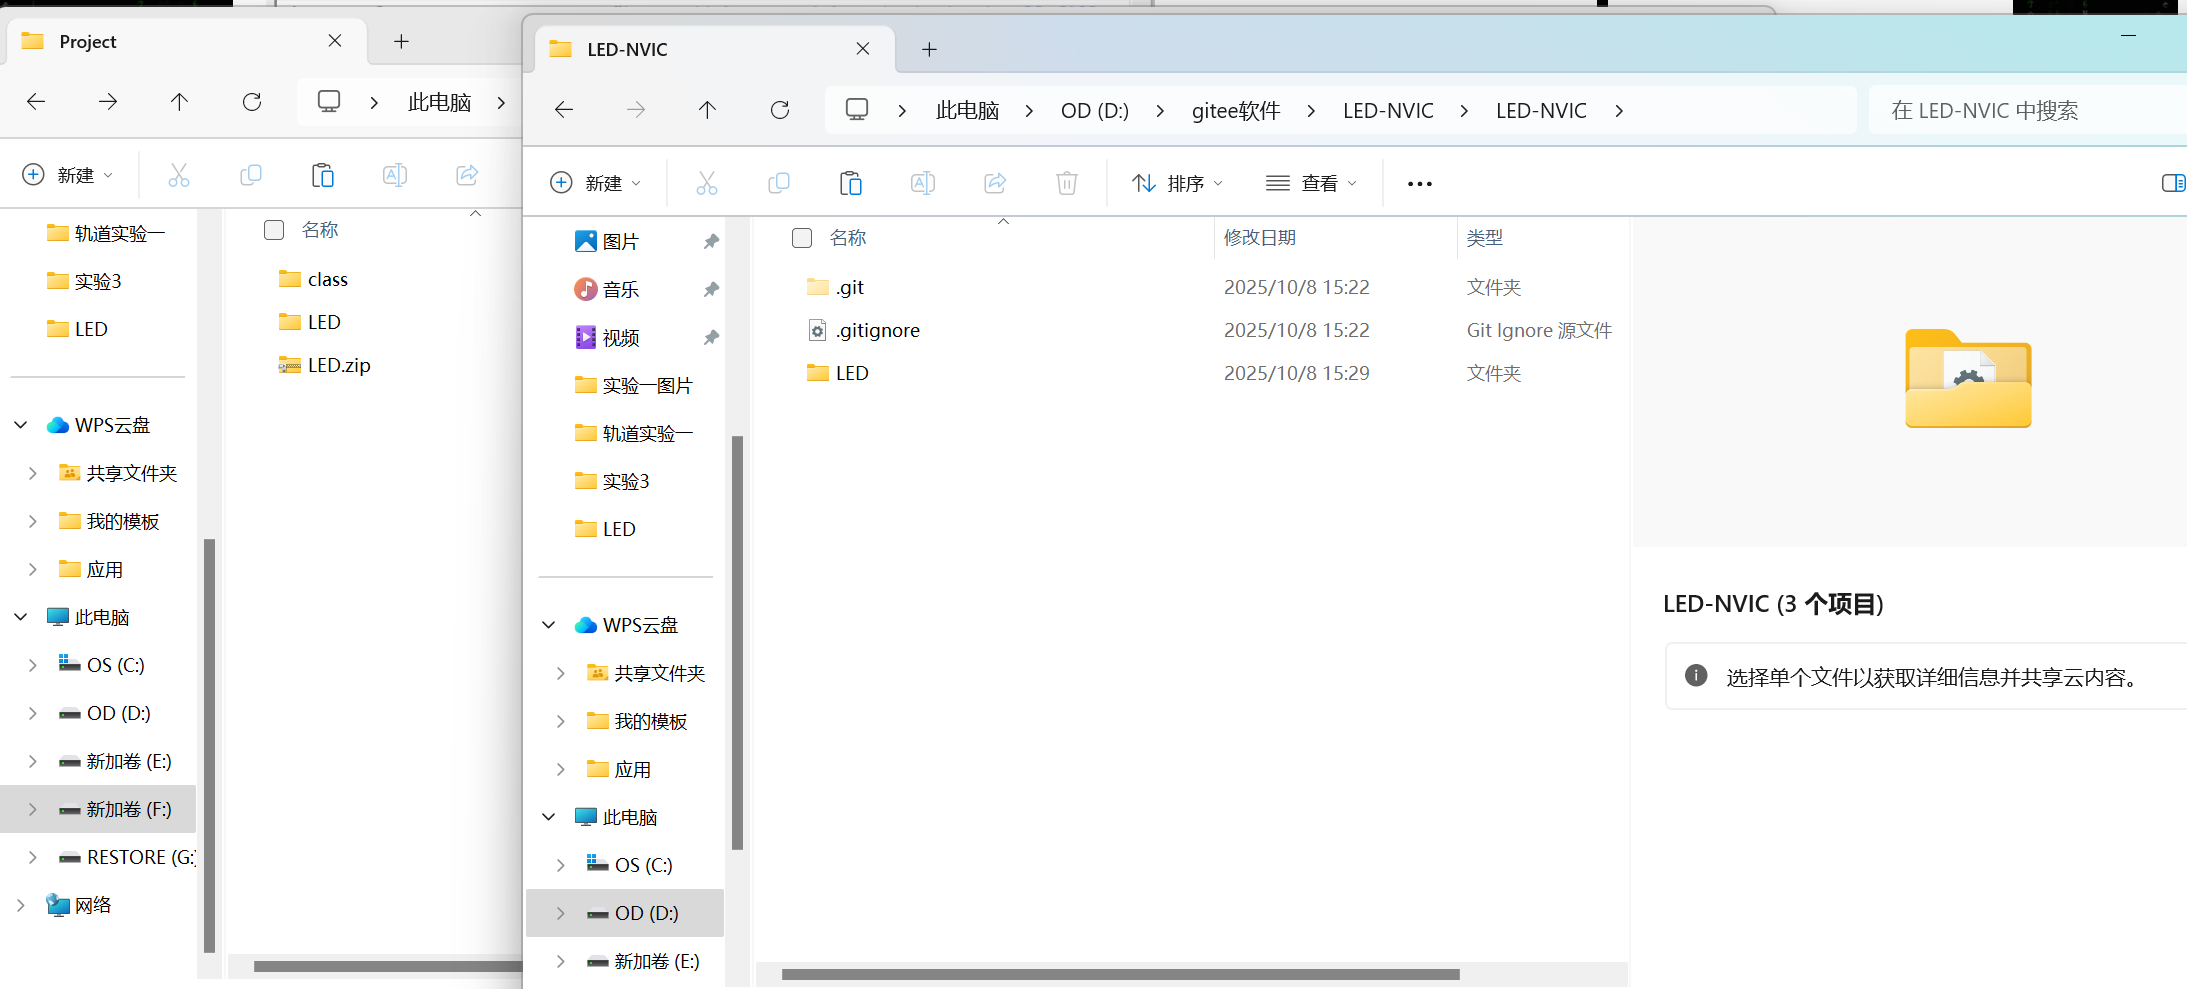This screenshot has height=989, width=2187.
Task: Go forward in LED-NVIC window
Action: click(x=636, y=110)
